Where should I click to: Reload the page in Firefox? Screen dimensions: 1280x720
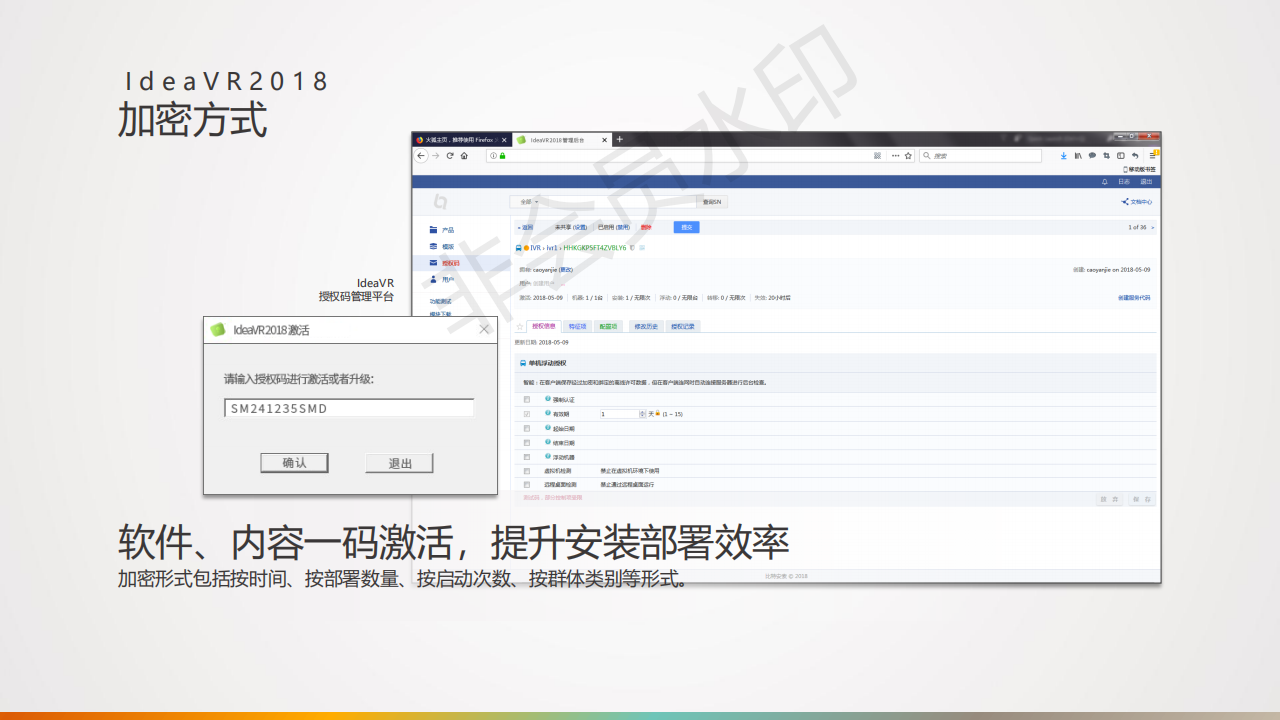[x=450, y=156]
